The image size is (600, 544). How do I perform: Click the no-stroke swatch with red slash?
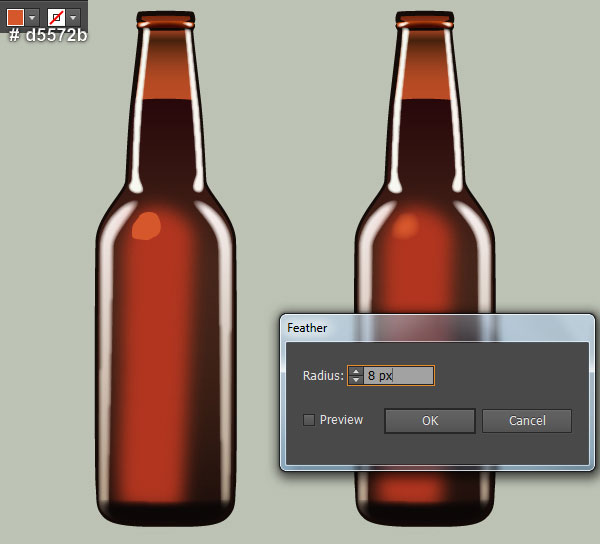[x=57, y=17]
